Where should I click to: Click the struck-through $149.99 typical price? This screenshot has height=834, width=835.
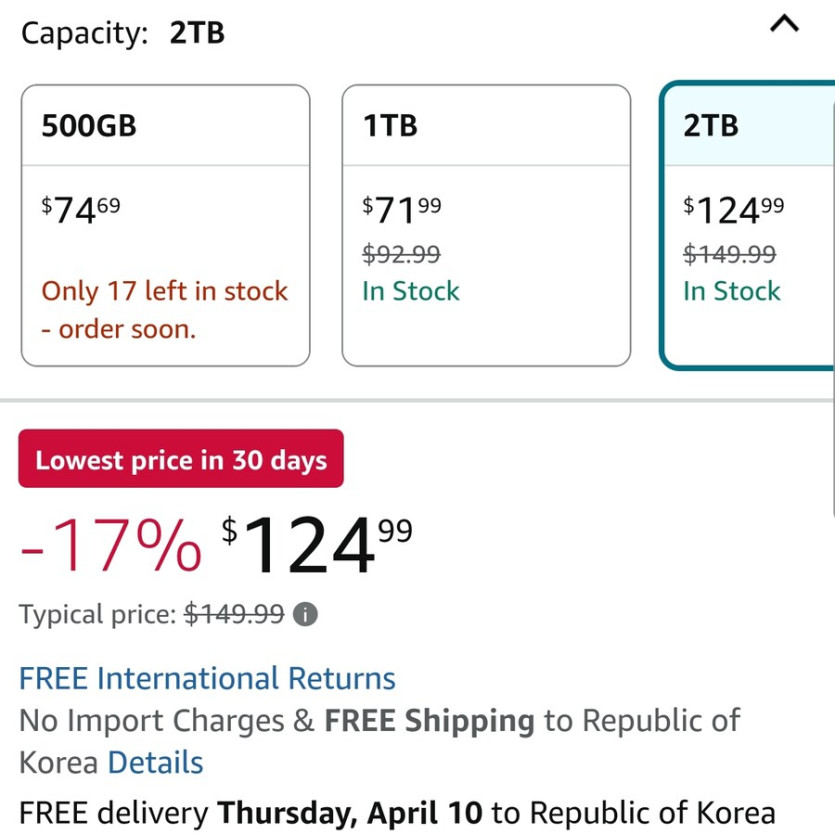click(235, 614)
